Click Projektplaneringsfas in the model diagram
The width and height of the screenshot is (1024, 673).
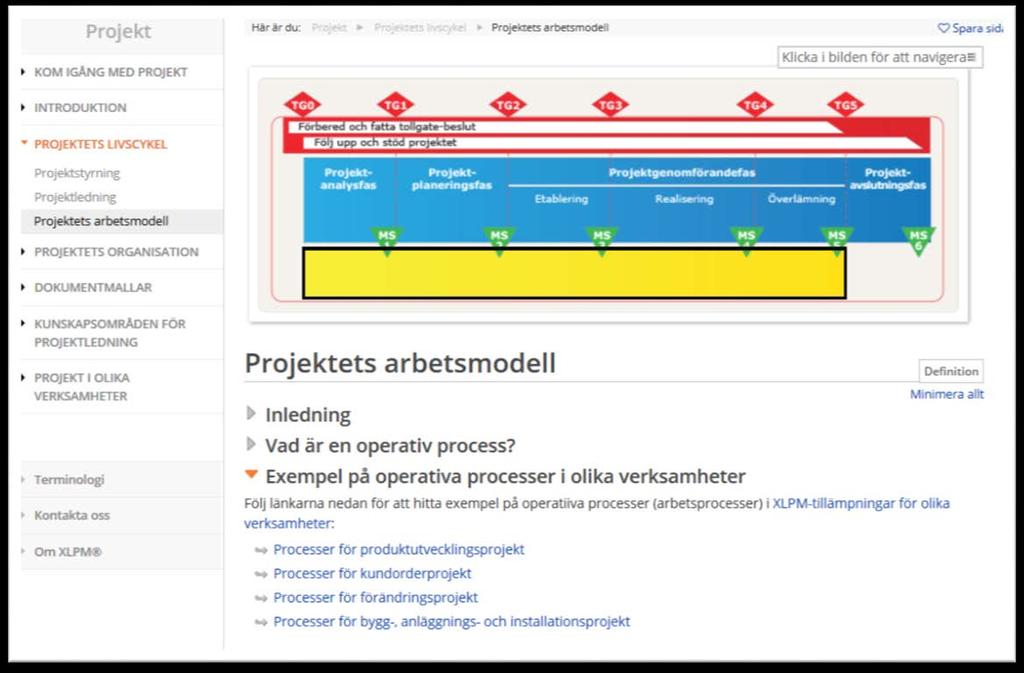click(451, 179)
